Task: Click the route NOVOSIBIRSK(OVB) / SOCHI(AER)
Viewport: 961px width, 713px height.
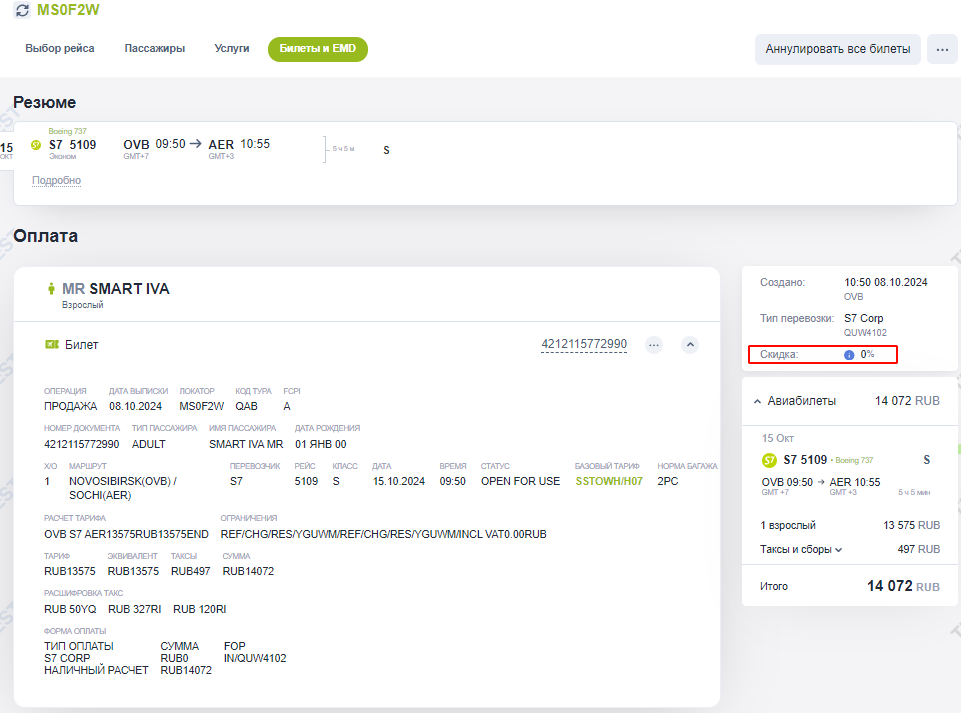Action: (x=123, y=488)
